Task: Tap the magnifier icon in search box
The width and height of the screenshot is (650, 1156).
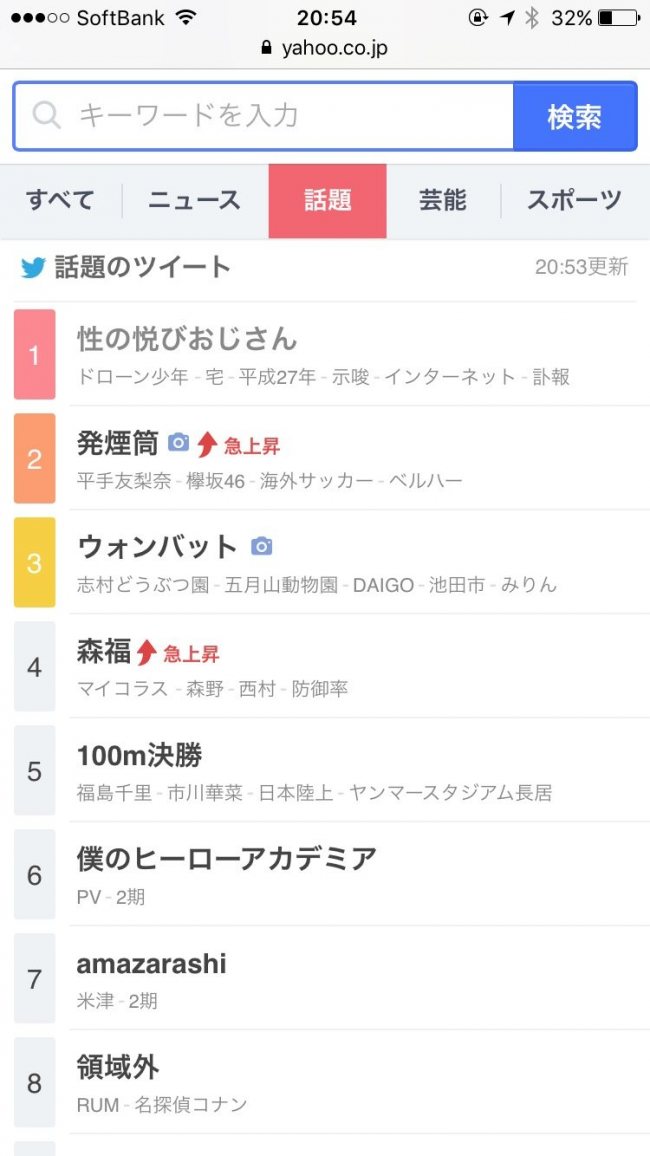Action: pyautogui.click(x=47, y=116)
